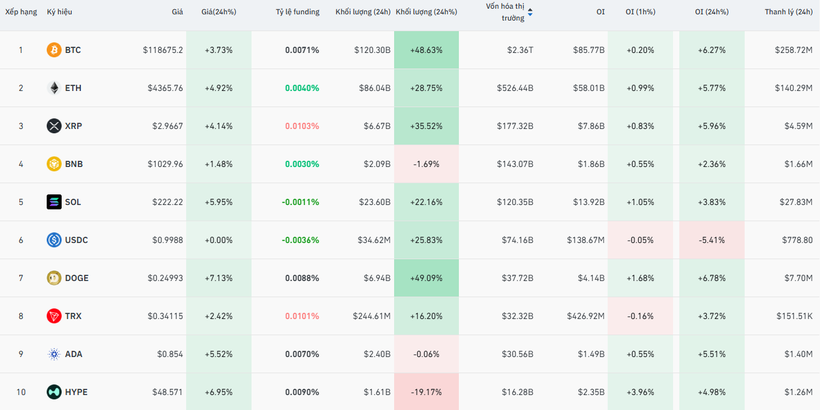Click the USDC coin icon
Image resolution: width=820 pixels, height=410 pixels.
coord(54,240)
